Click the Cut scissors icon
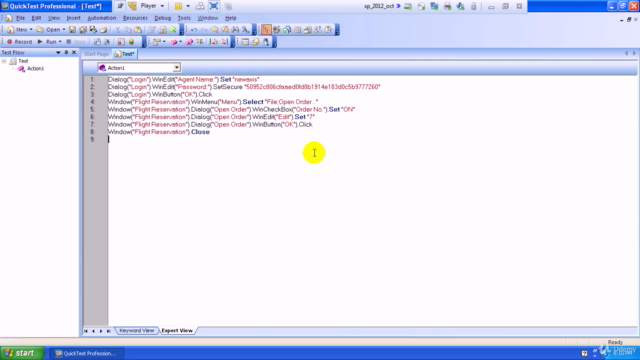 click(118, 29)
